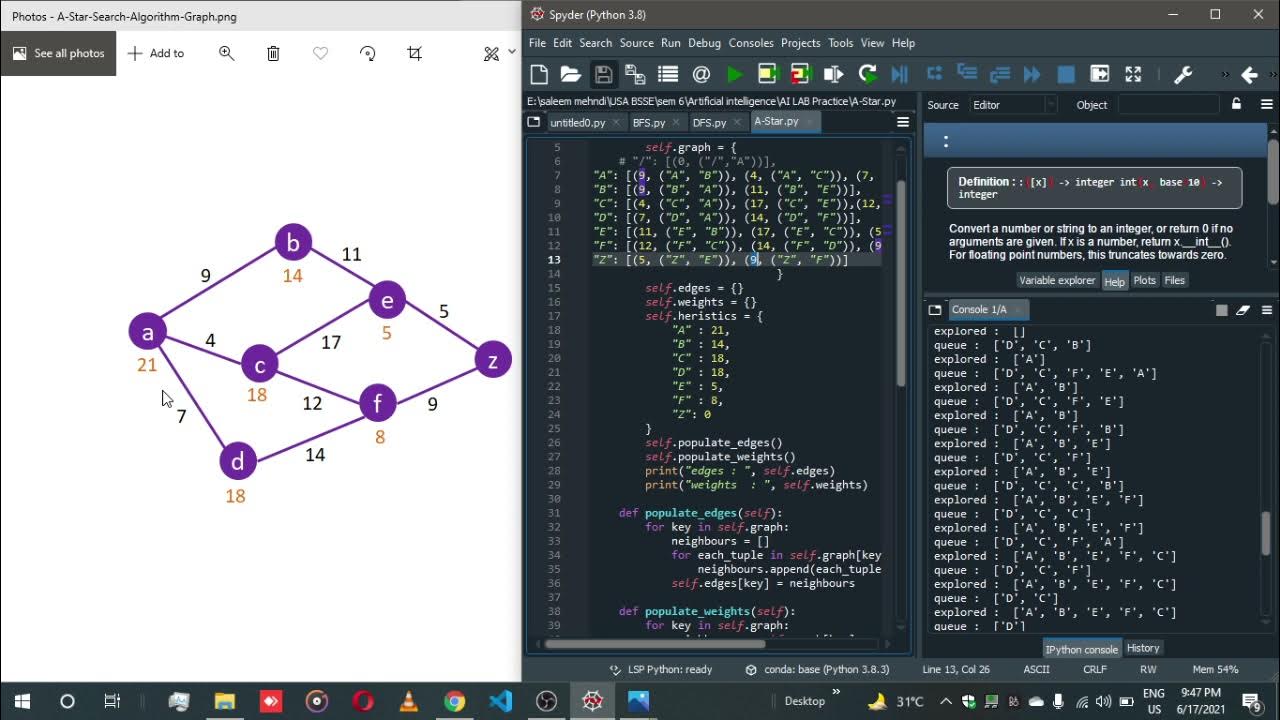Start debugging with the debug file icon
Screen dimensions: 1280x720
899,74
